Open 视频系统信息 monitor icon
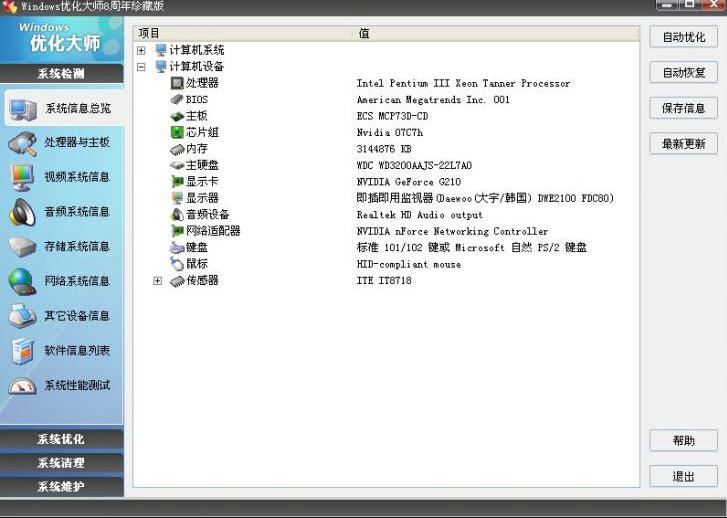This screenshot has width=727, height=518. tap(22, 177)
